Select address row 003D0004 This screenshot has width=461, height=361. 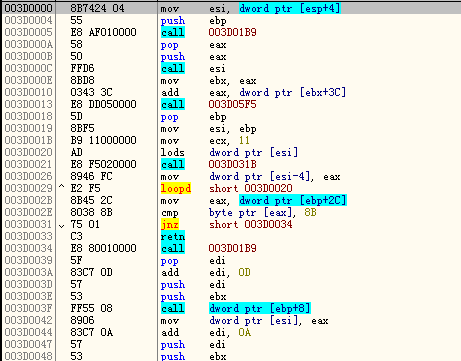click(29, 20)
